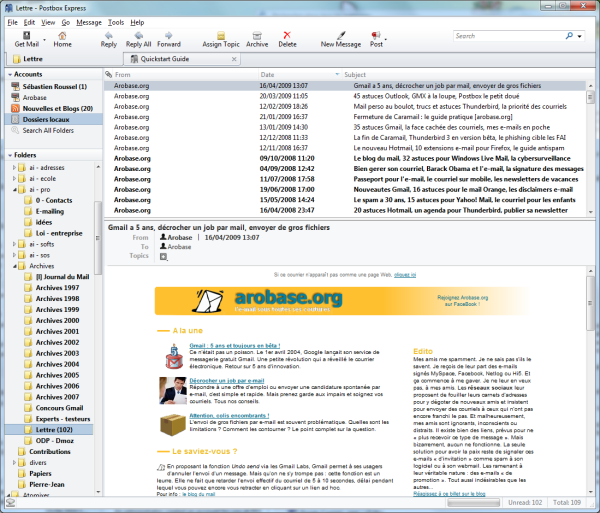Viewport: 600px width, 513px height.
Task: Collapse the Folders section
Action: [x=10, y=155]
